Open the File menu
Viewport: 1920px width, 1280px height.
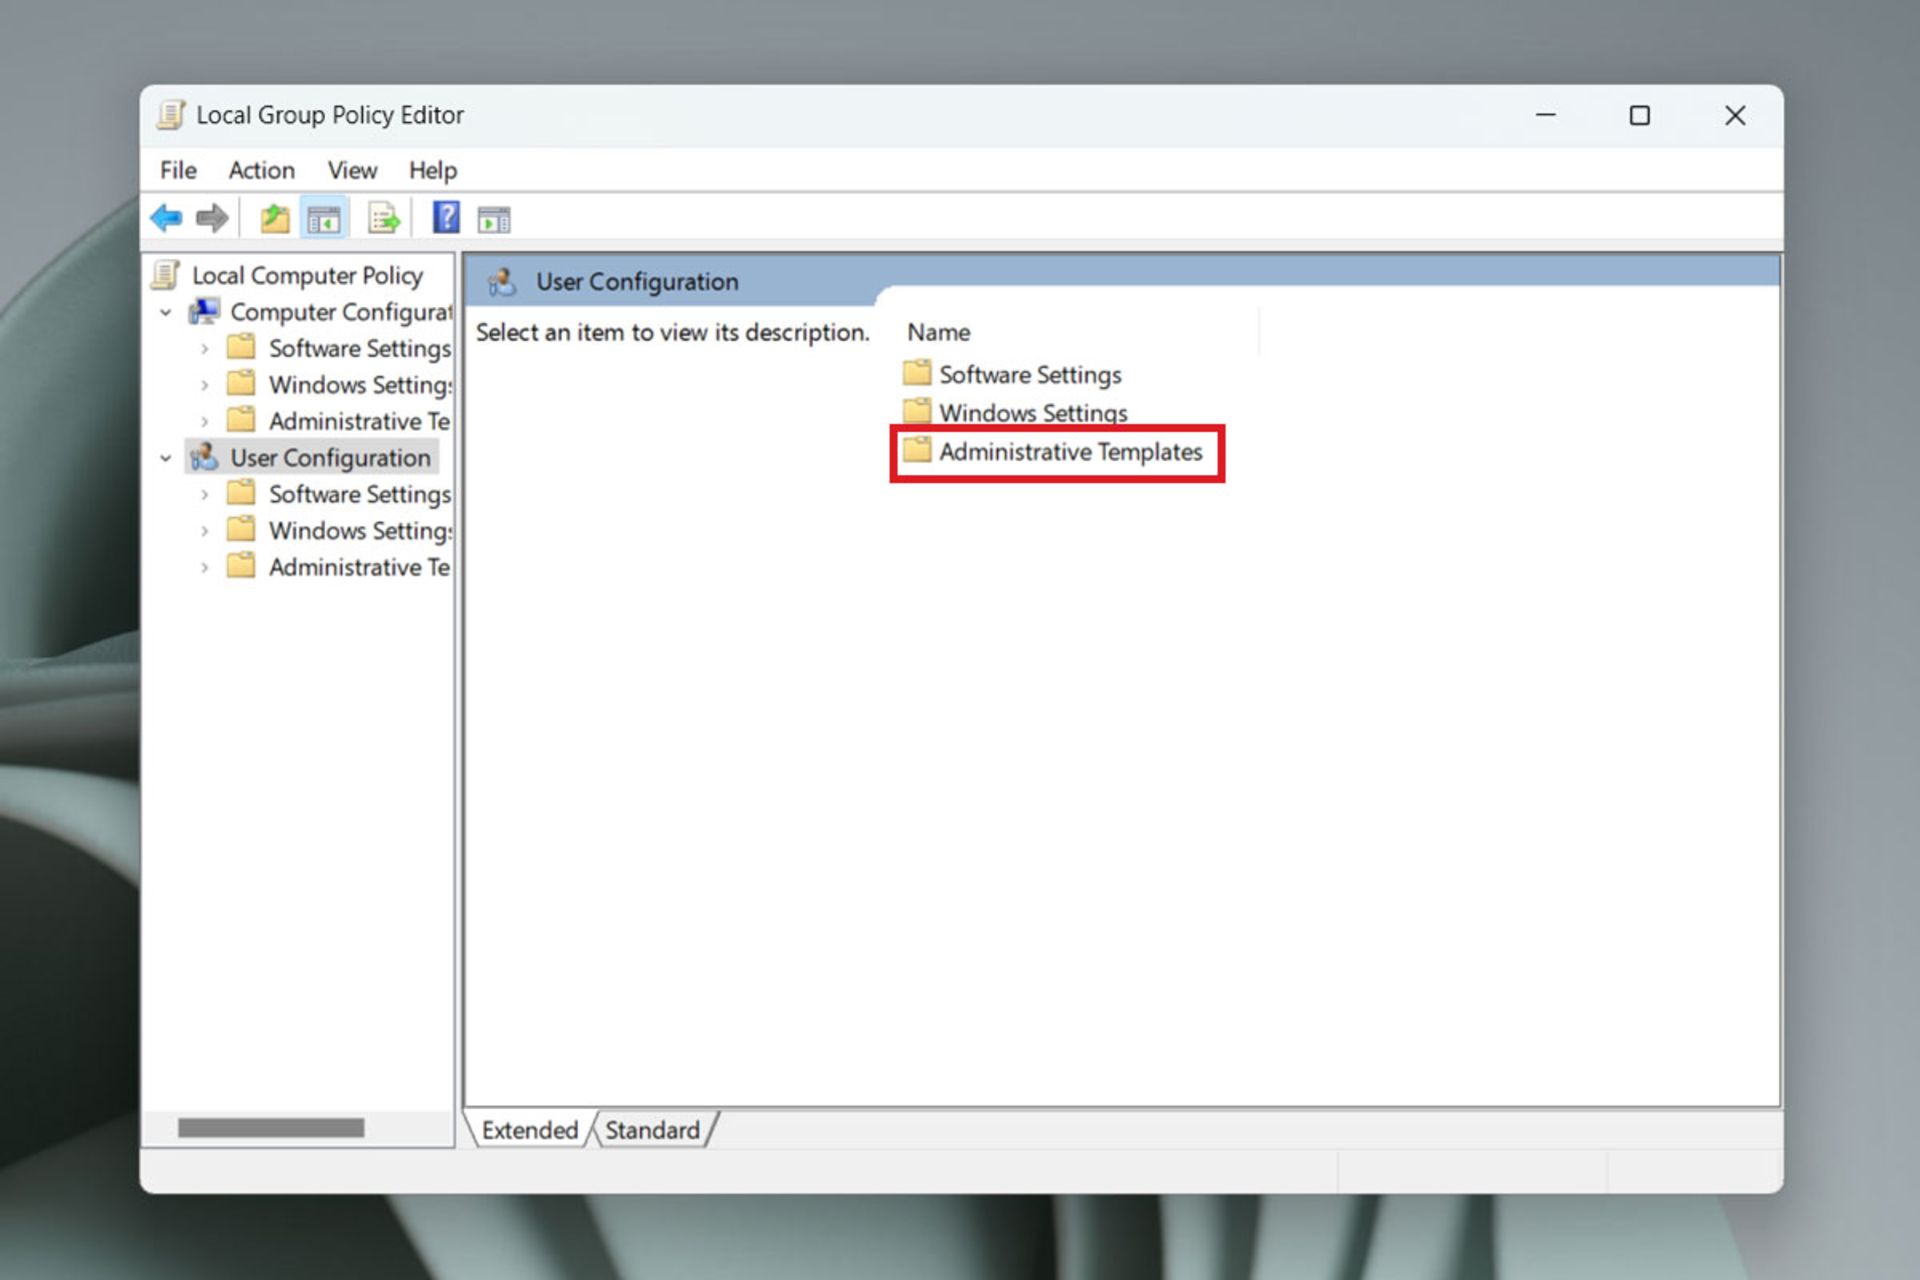(179, 170)
